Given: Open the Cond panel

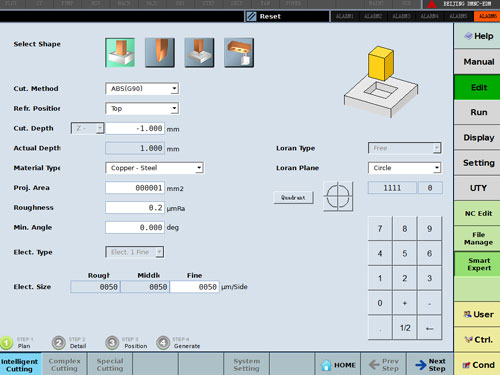Looking at the screenshot, I should pos(477,365).
